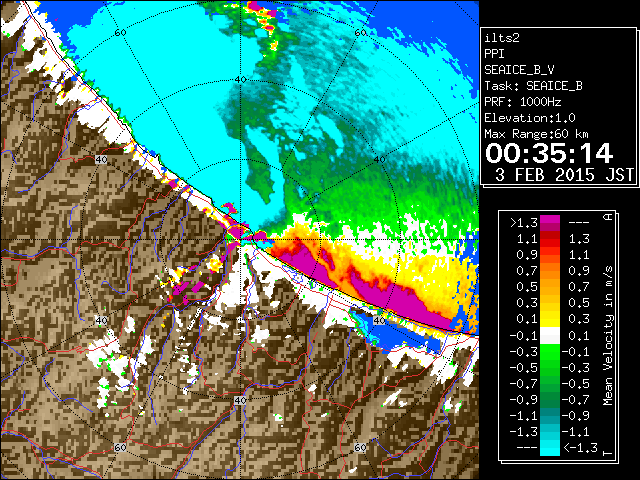Click the 40 range label due south
This screenshot has width=640, height=480.
tap(240, 401)
